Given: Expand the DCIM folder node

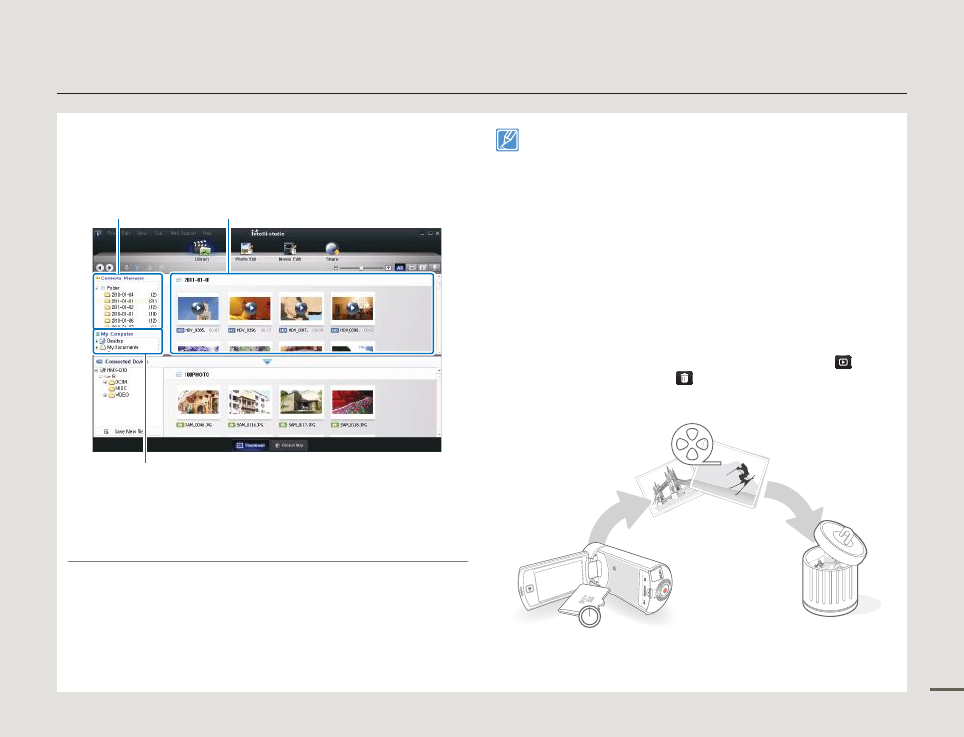Looking at the screenshot, I should (104, 382).
